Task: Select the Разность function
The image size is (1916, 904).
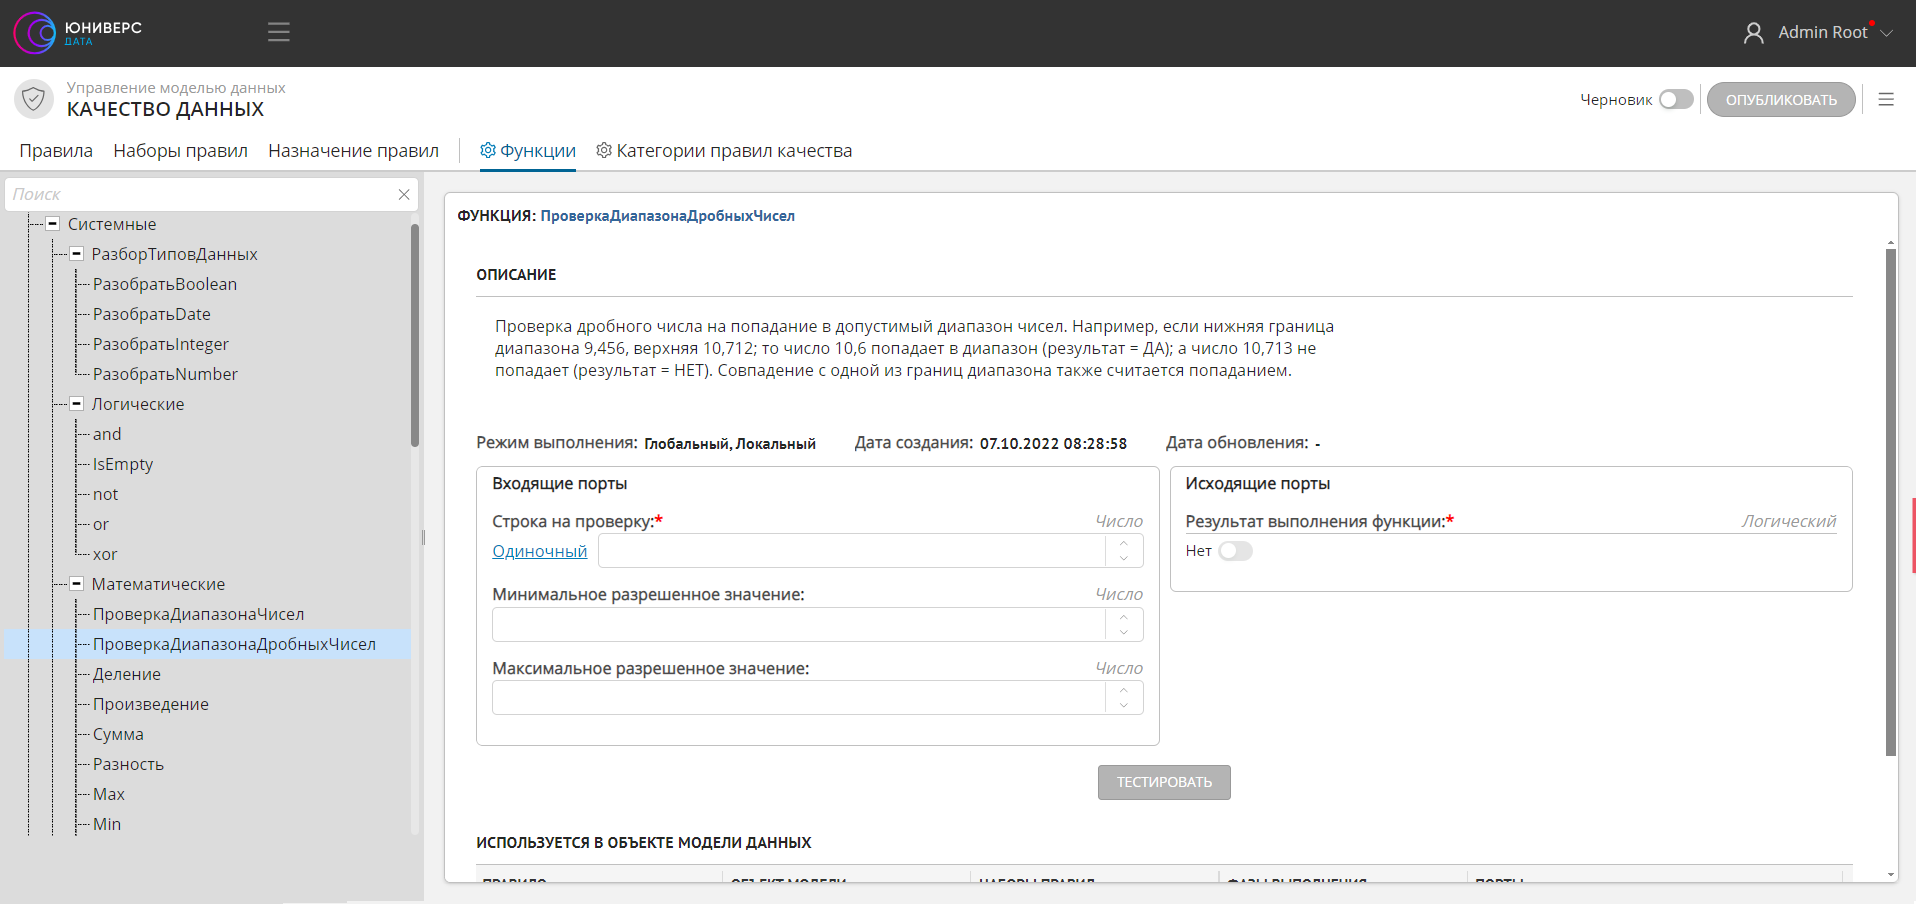Action: coord(128,764)
